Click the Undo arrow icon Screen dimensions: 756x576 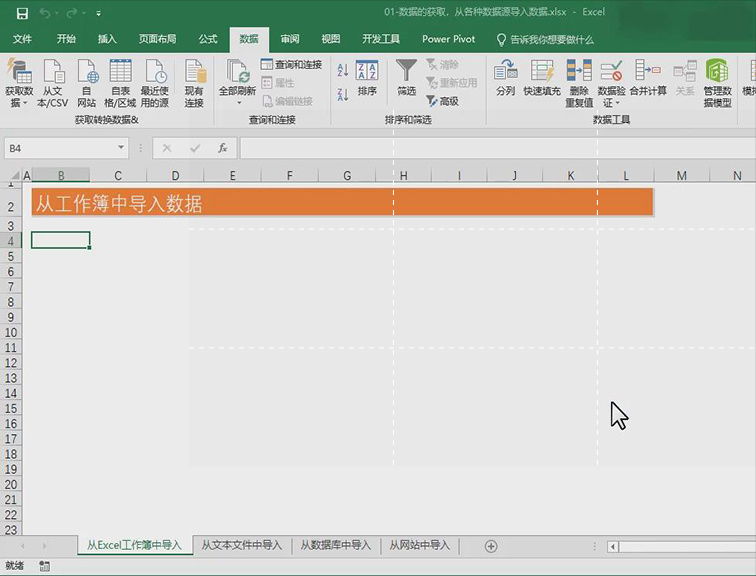(x=45, y=13)
